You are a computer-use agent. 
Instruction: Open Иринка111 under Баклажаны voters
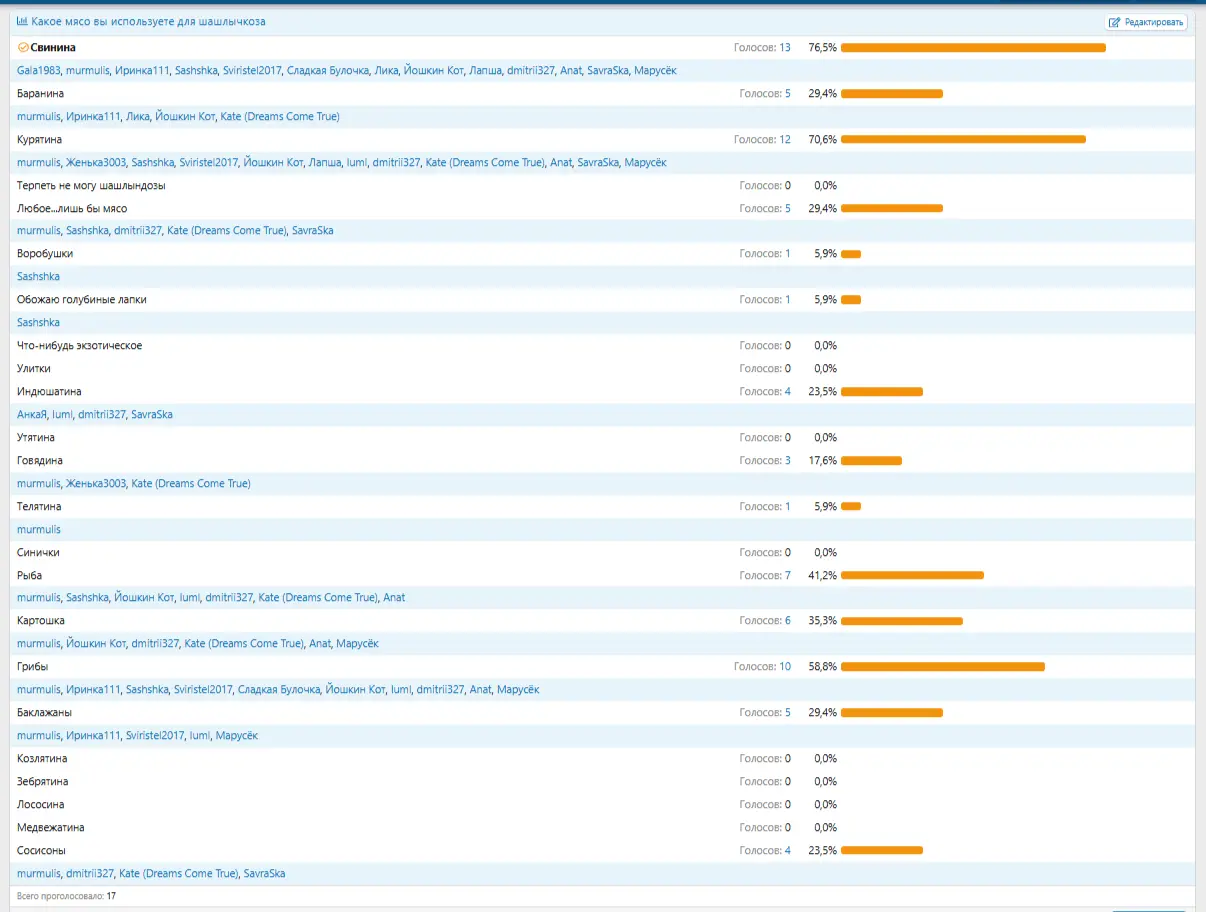pyautogui.click(x=93, y=735)
